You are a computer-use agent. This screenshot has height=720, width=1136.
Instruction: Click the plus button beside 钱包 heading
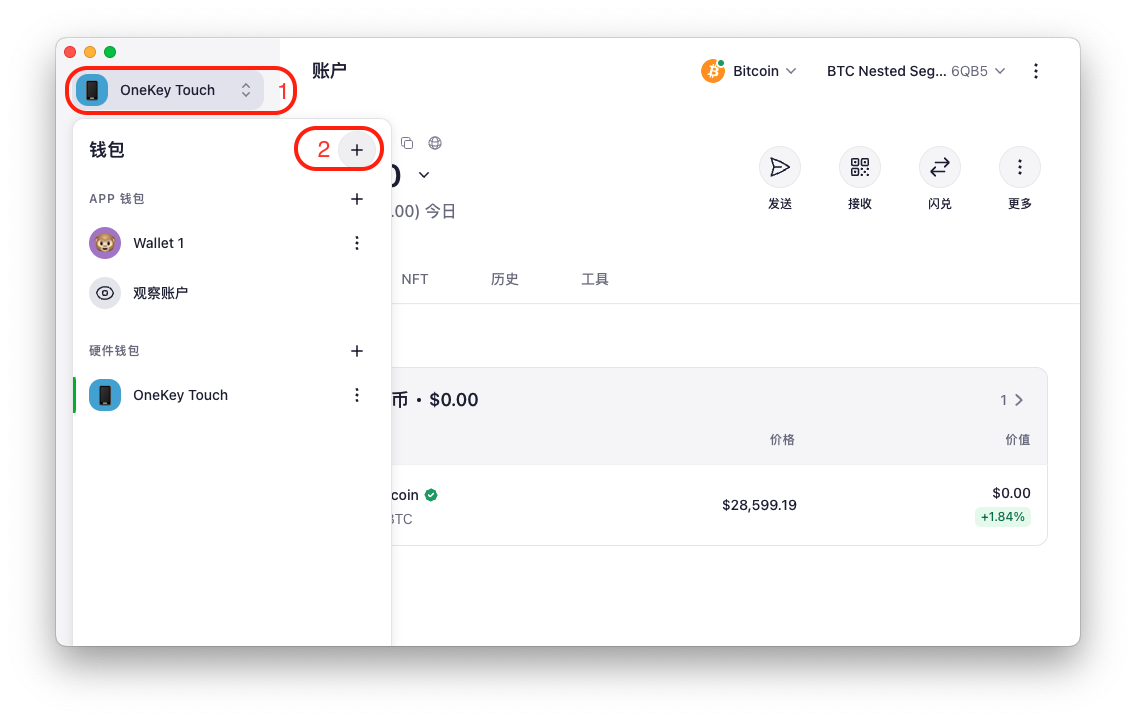356,150
